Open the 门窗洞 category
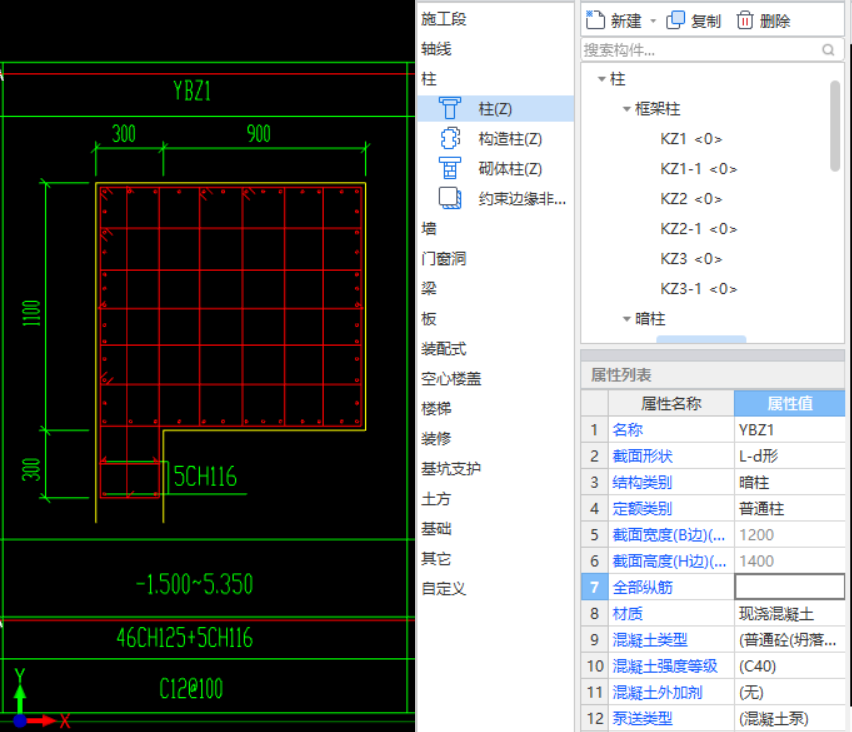 pyautogui.click(x=443, y=259)
